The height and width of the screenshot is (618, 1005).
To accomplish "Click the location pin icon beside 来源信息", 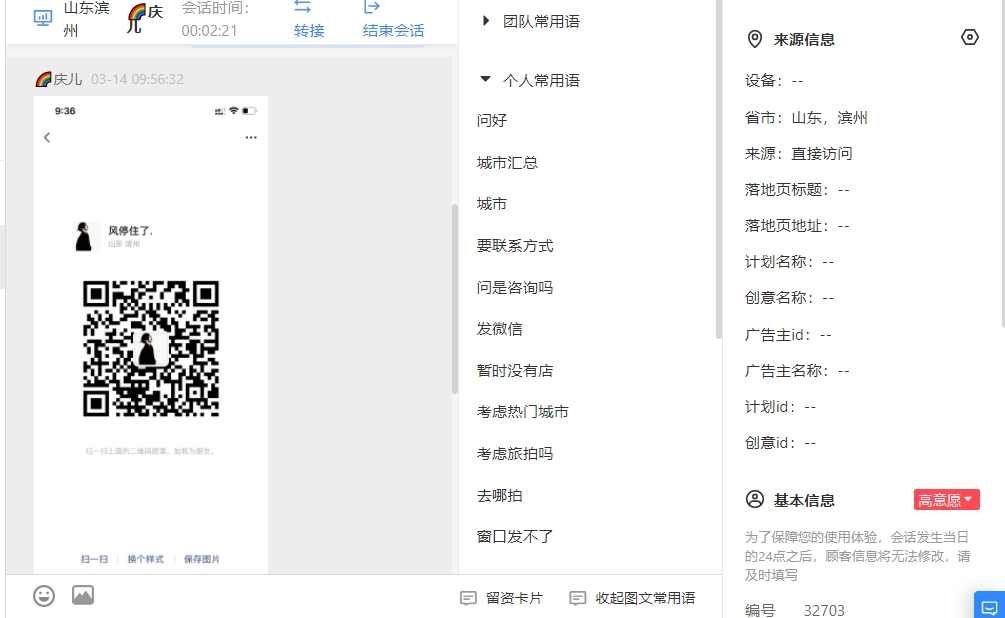I will click(x=755, y=39).
